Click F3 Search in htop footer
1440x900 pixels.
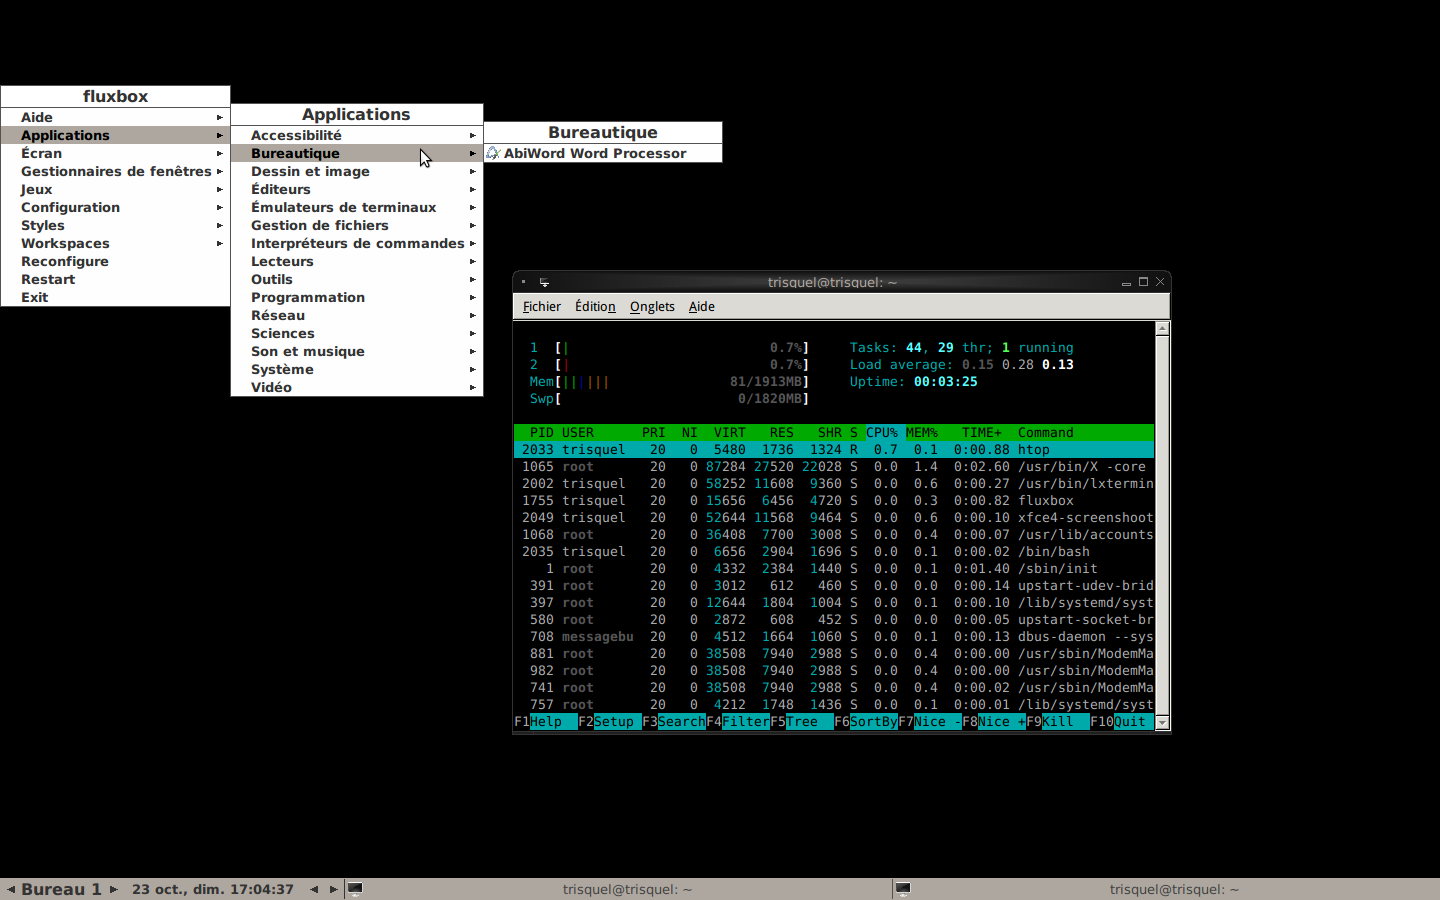(x=674, y=722)
